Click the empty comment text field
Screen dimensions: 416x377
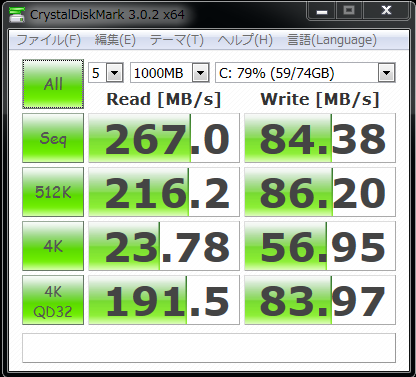[x=209, y=348]
